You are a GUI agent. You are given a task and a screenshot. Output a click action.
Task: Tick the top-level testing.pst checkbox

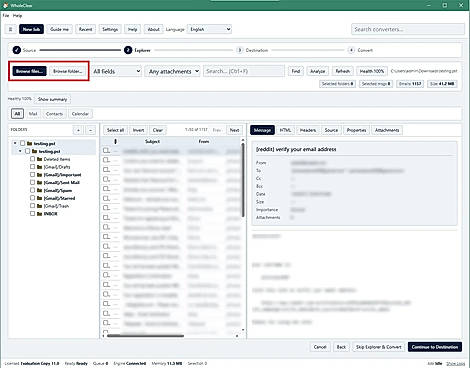tap(22, 143)
